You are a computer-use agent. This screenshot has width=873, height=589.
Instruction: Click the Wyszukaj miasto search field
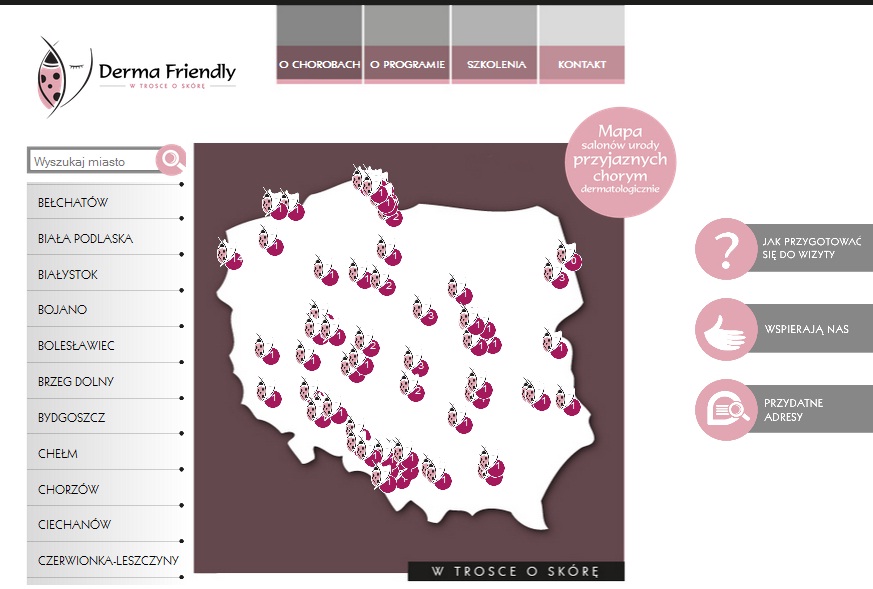(x=92, y=161)
